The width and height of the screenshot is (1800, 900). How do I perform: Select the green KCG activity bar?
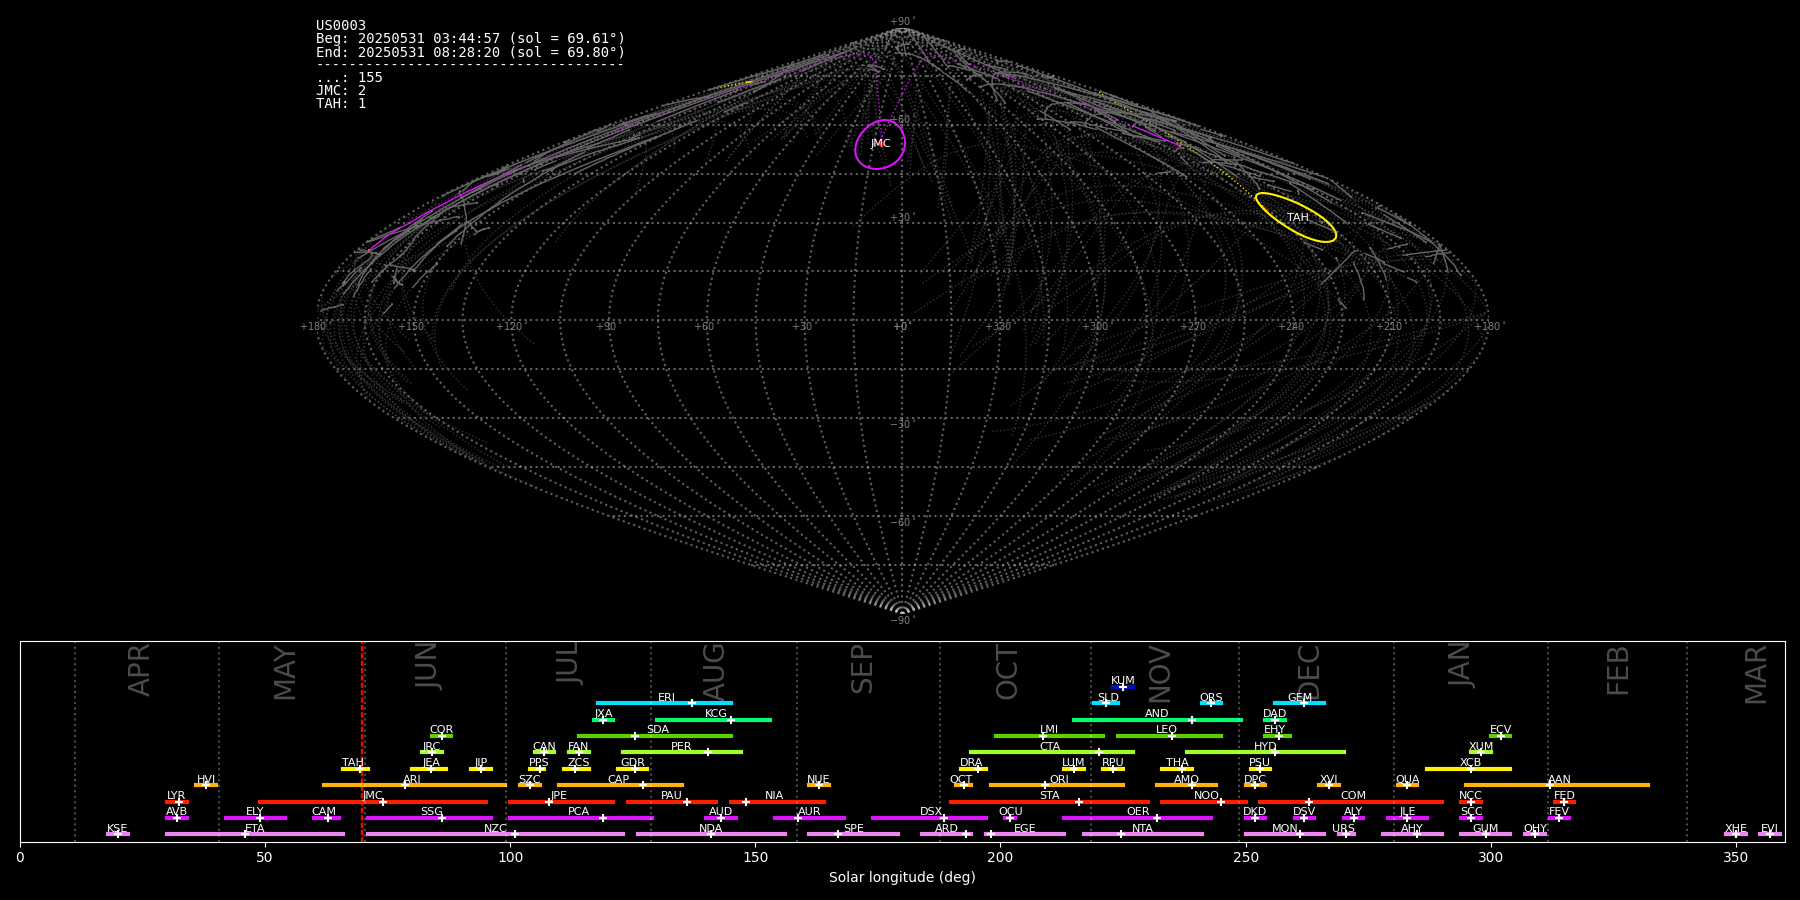click(713, 719)
